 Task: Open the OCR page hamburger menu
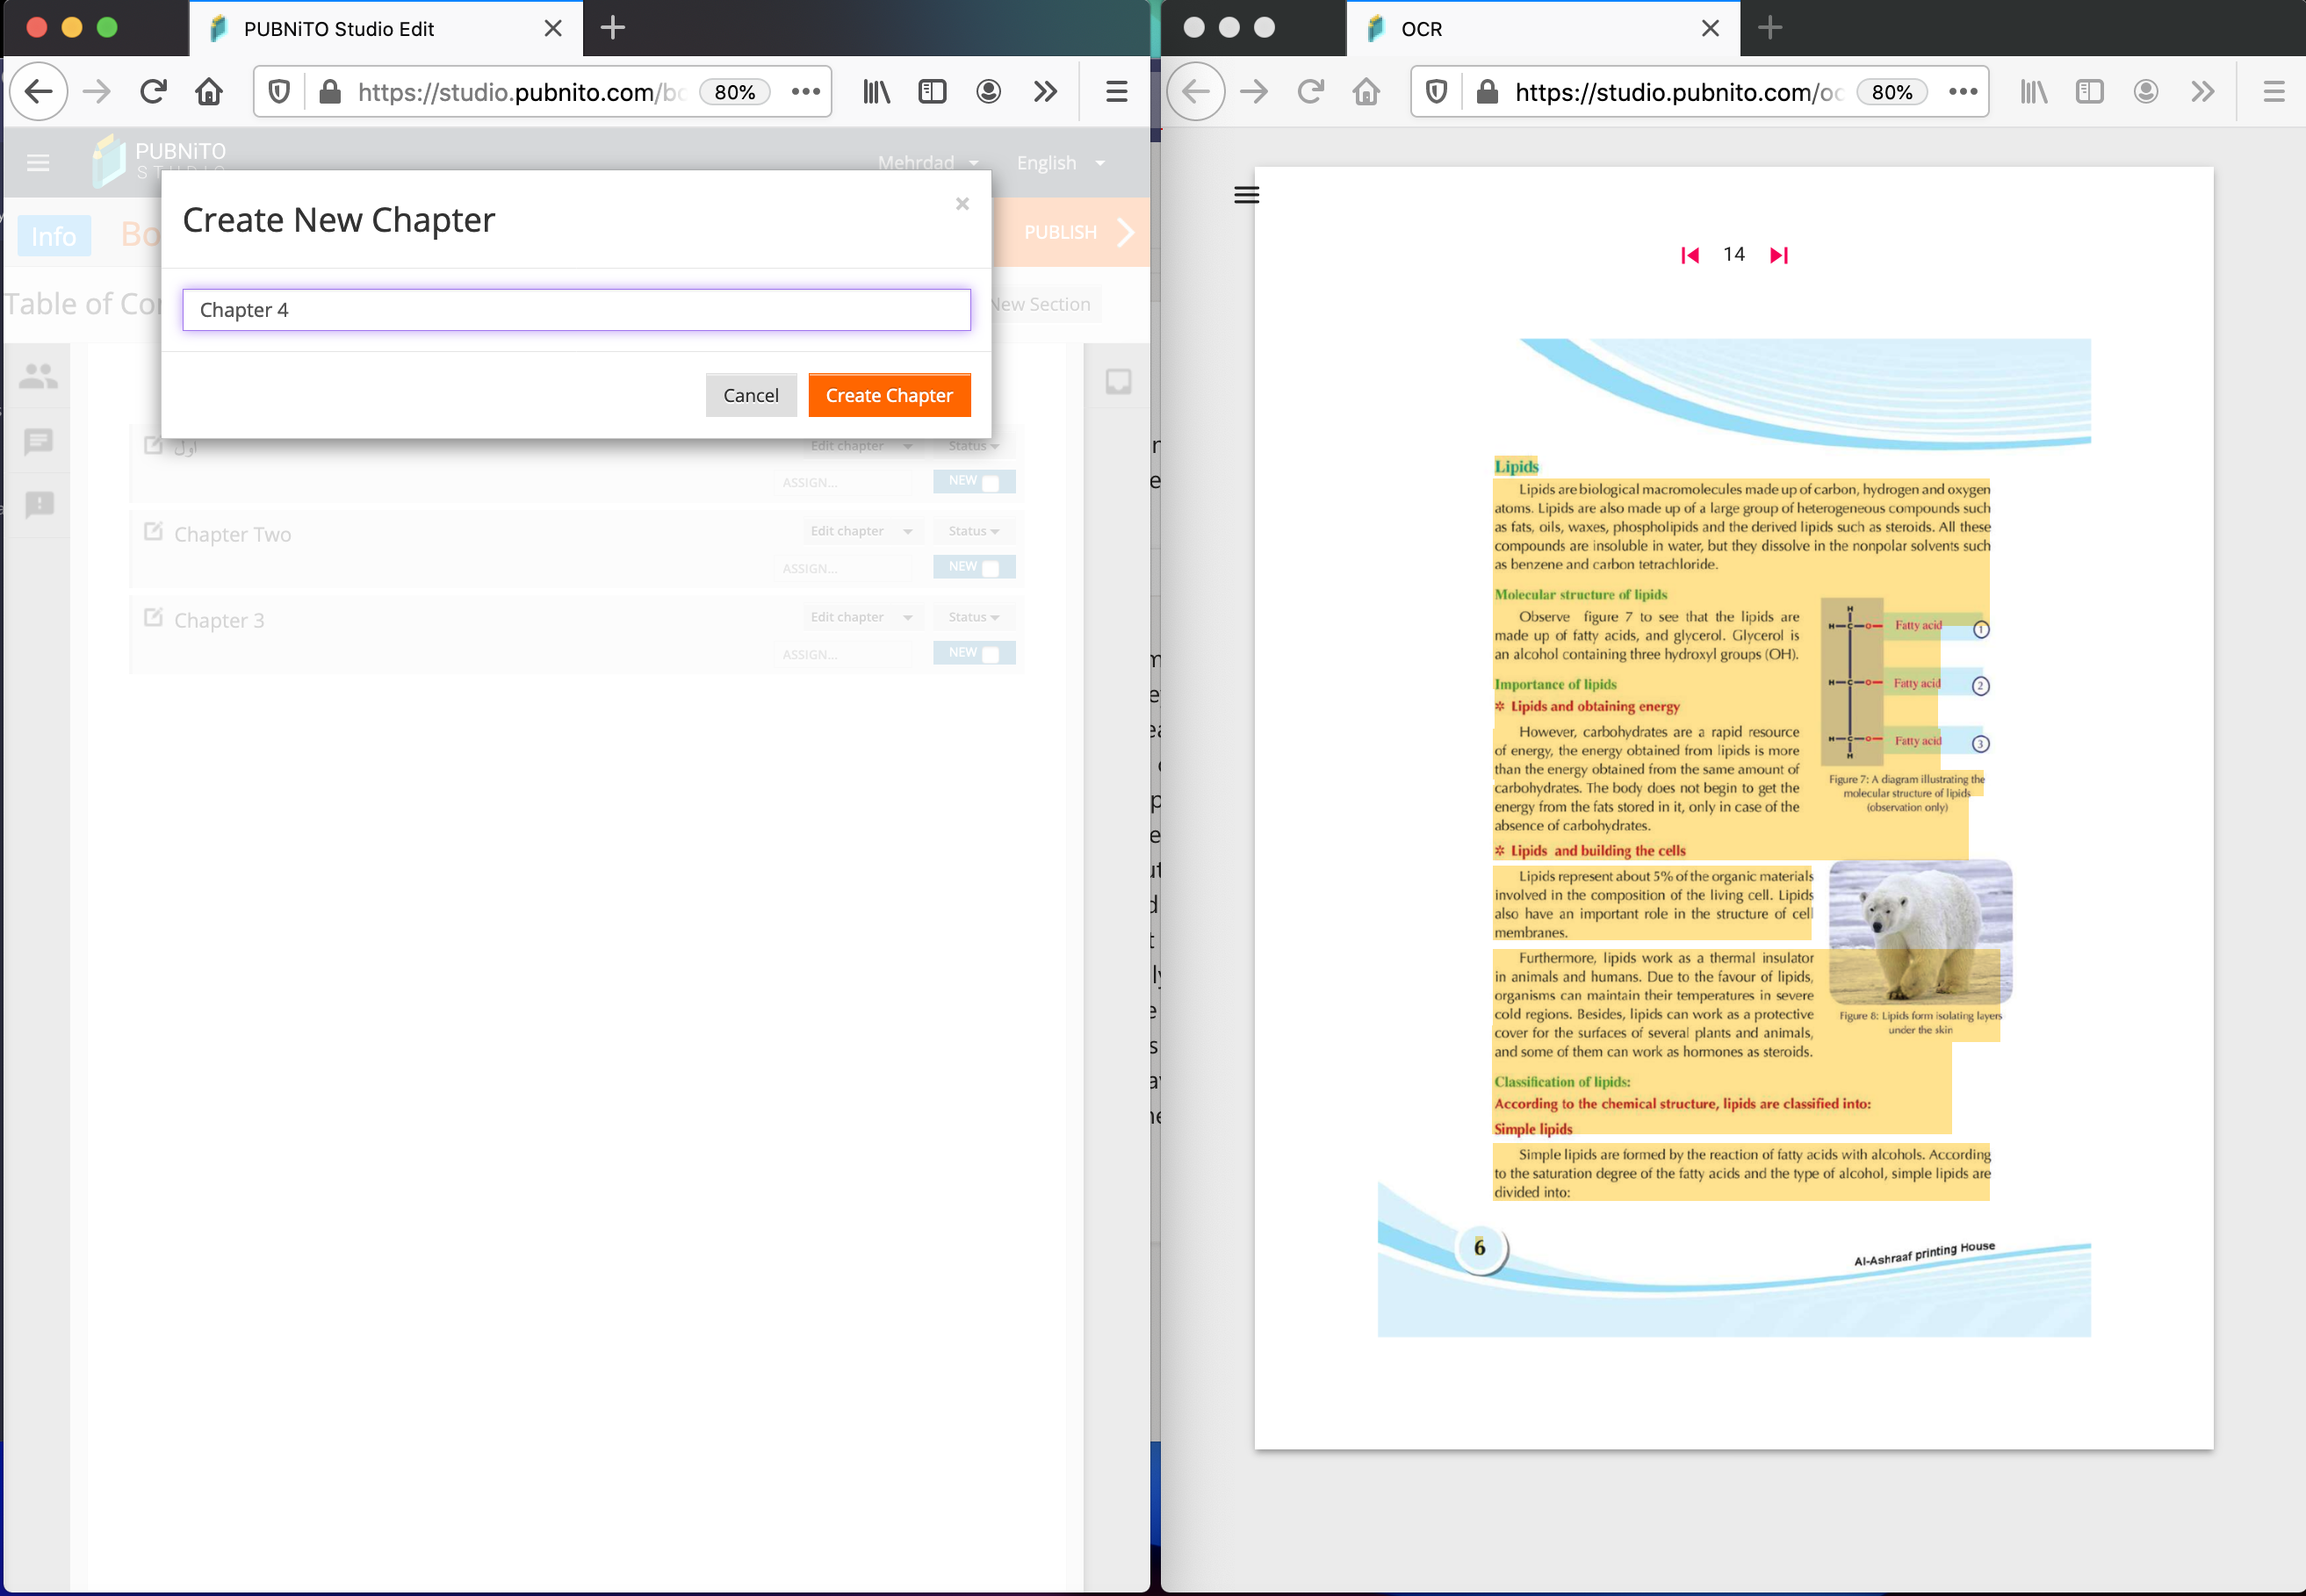(1246, 195)
